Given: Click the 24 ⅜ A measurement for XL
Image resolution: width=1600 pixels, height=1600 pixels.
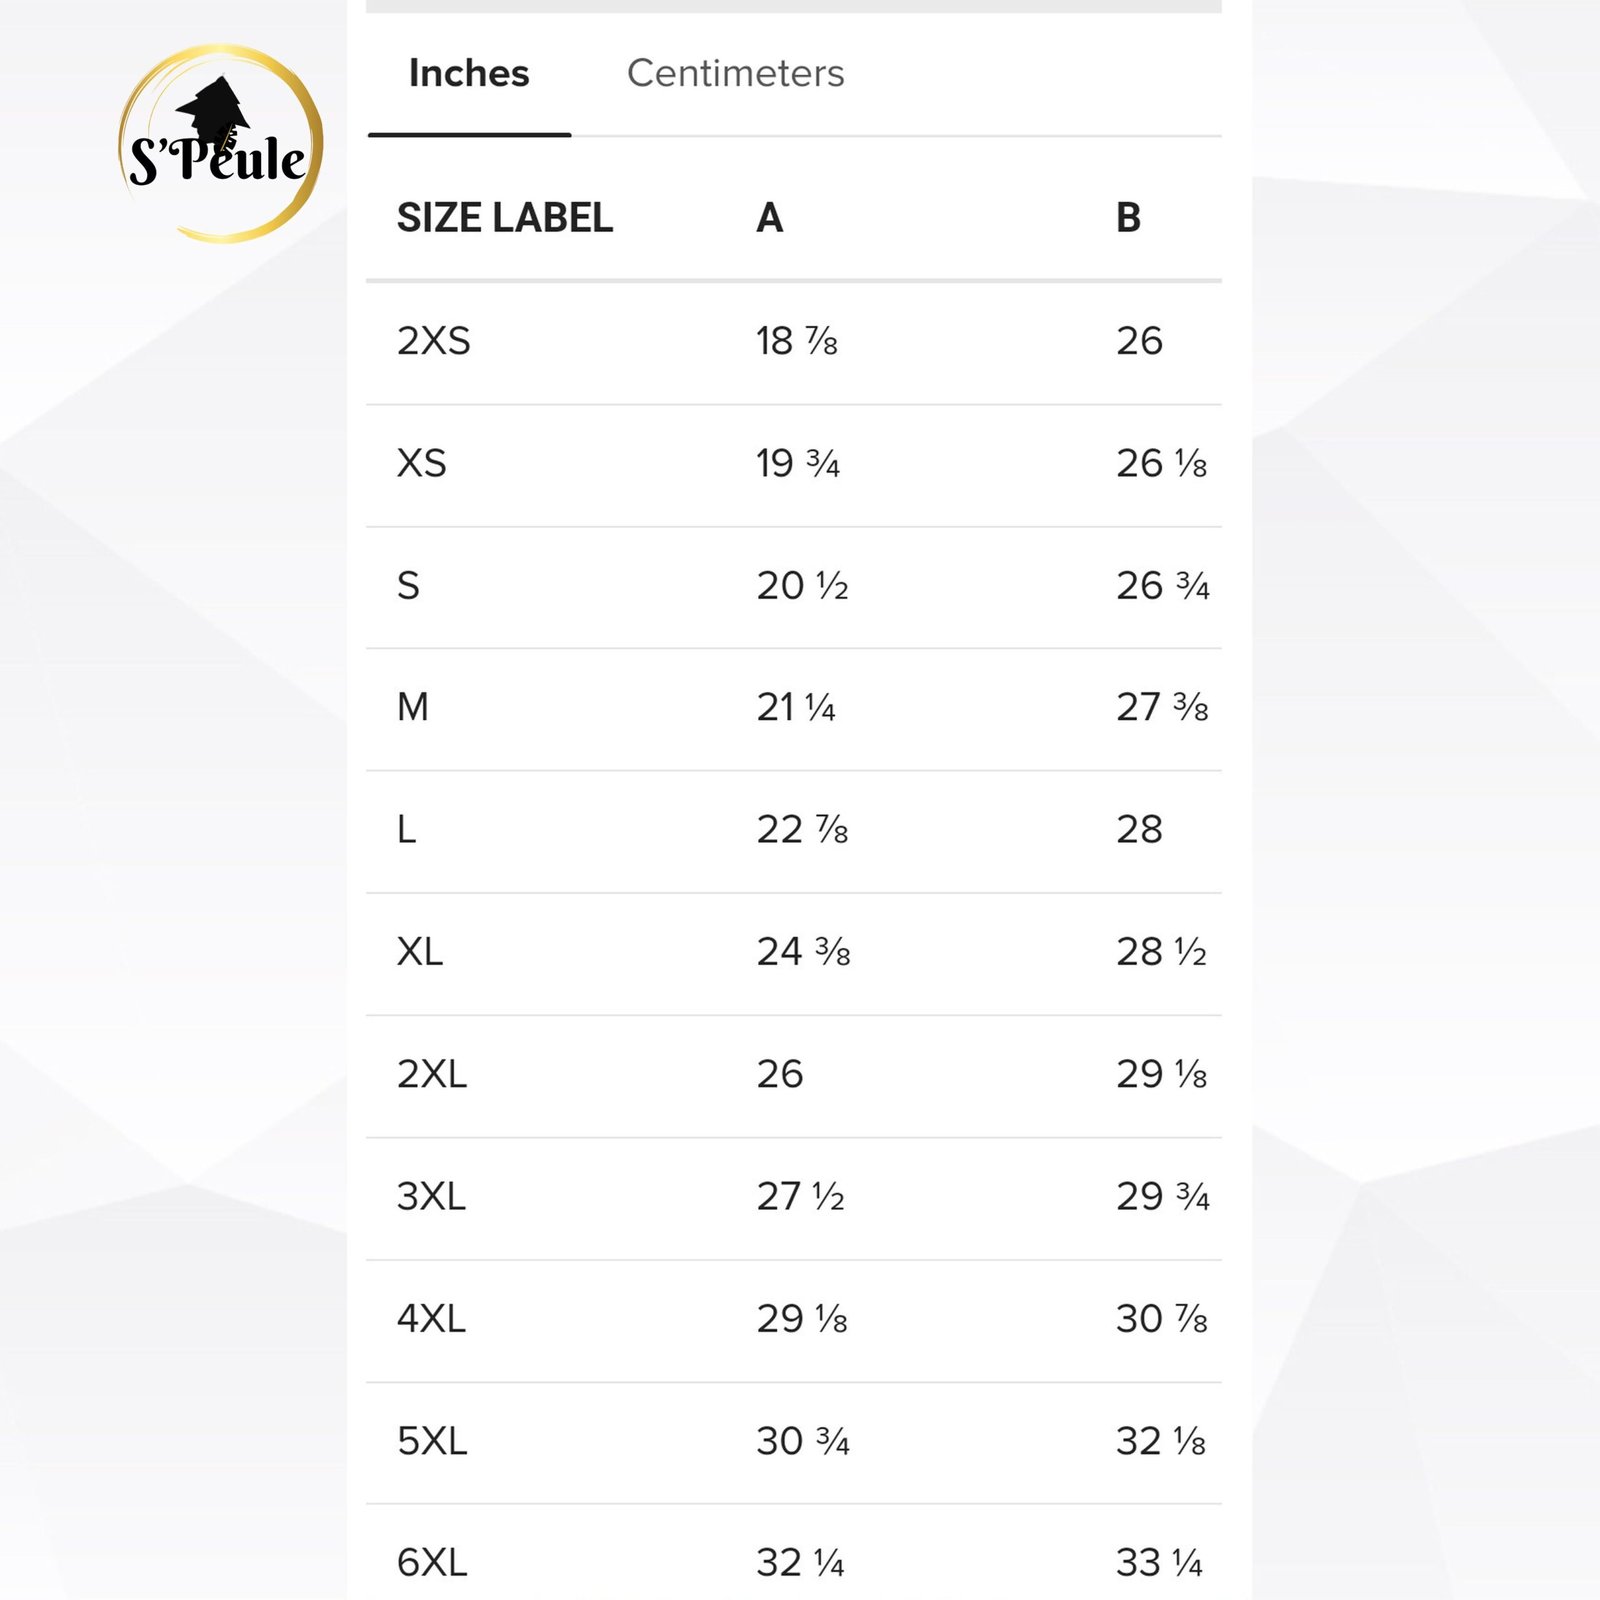Looking at the screenshot, I should [803, 952].
